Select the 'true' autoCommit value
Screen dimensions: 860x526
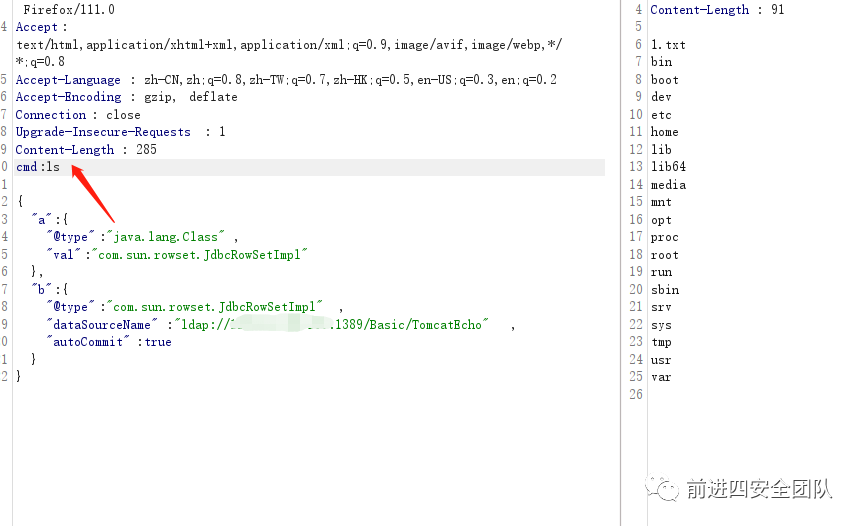(158, 342)
